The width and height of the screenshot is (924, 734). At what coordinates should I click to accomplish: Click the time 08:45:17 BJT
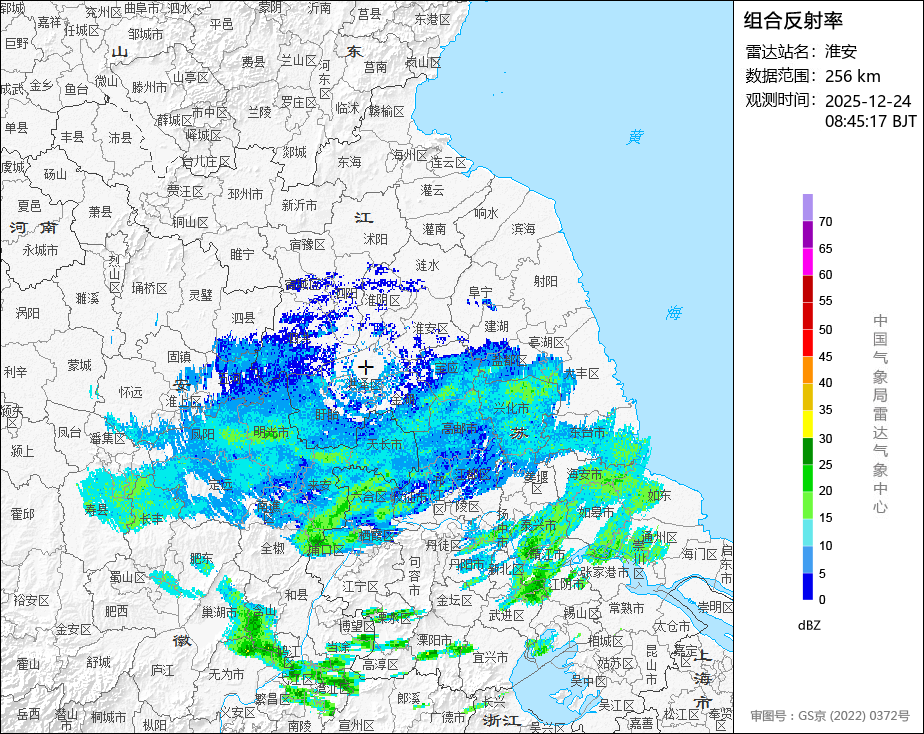[x=870, y=121]
